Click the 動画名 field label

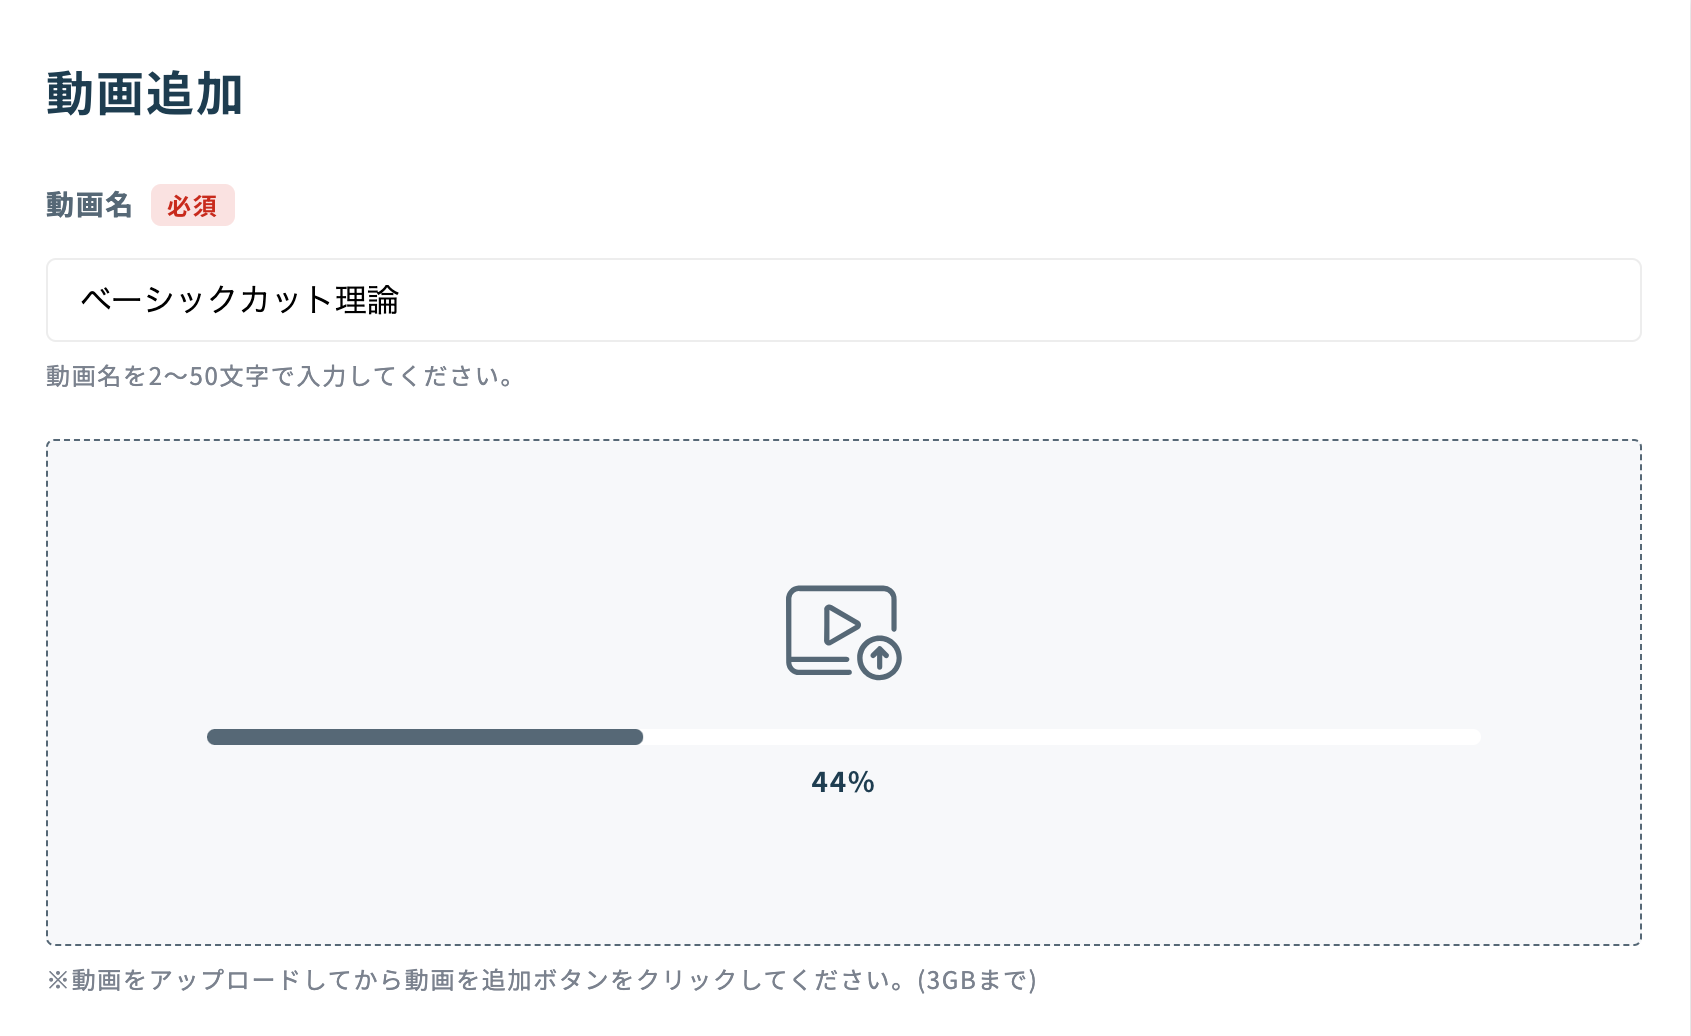[88, 204]
